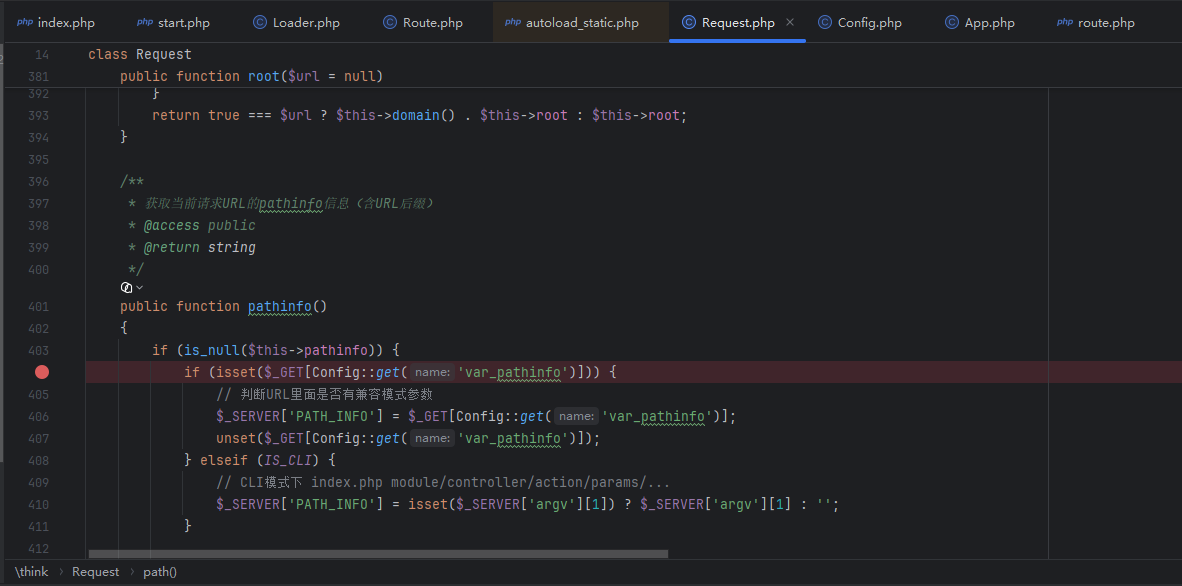Click the PHP file icon on start.php tab

pos(145,23)
